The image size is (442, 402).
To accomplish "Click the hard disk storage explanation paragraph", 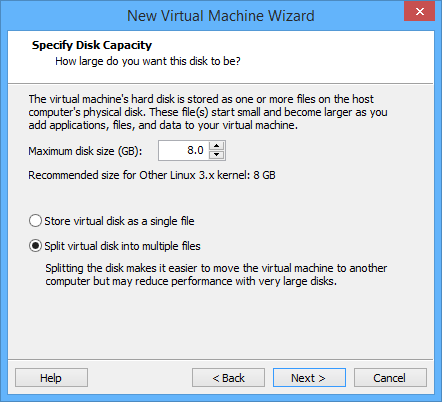I will (x=208, y=112).
